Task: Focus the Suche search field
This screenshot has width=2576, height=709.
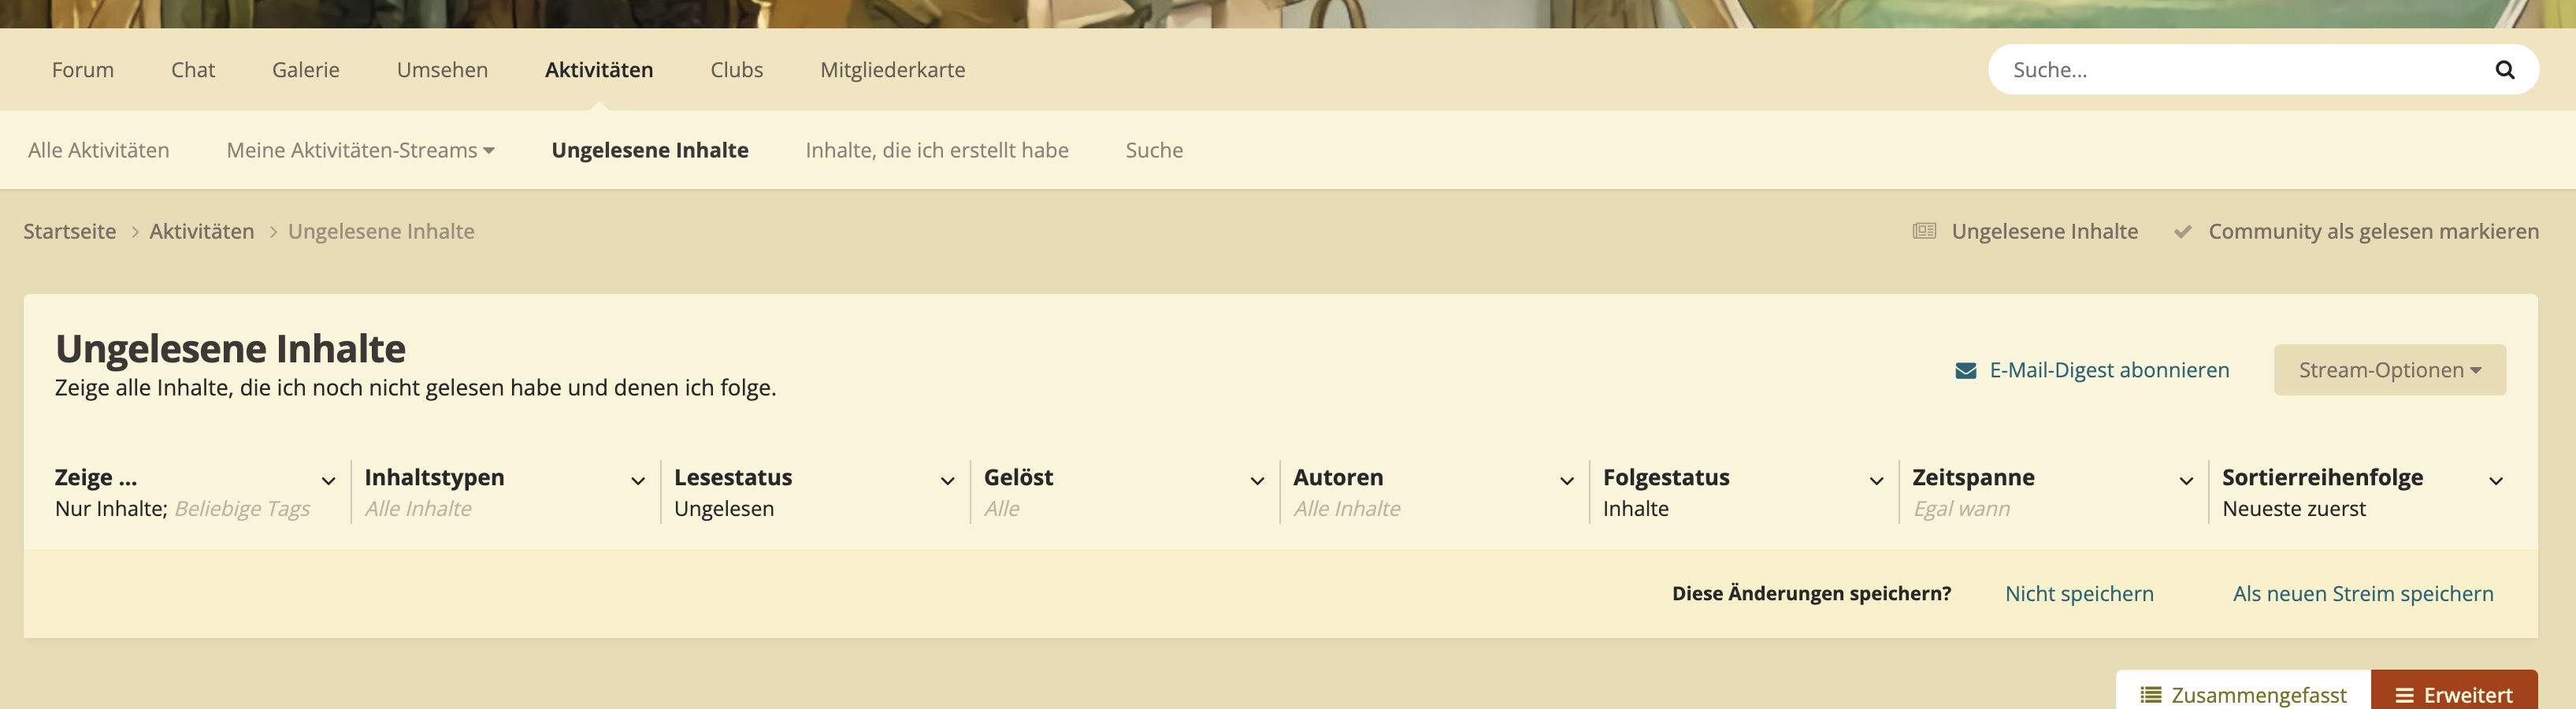Action: 2240,70
